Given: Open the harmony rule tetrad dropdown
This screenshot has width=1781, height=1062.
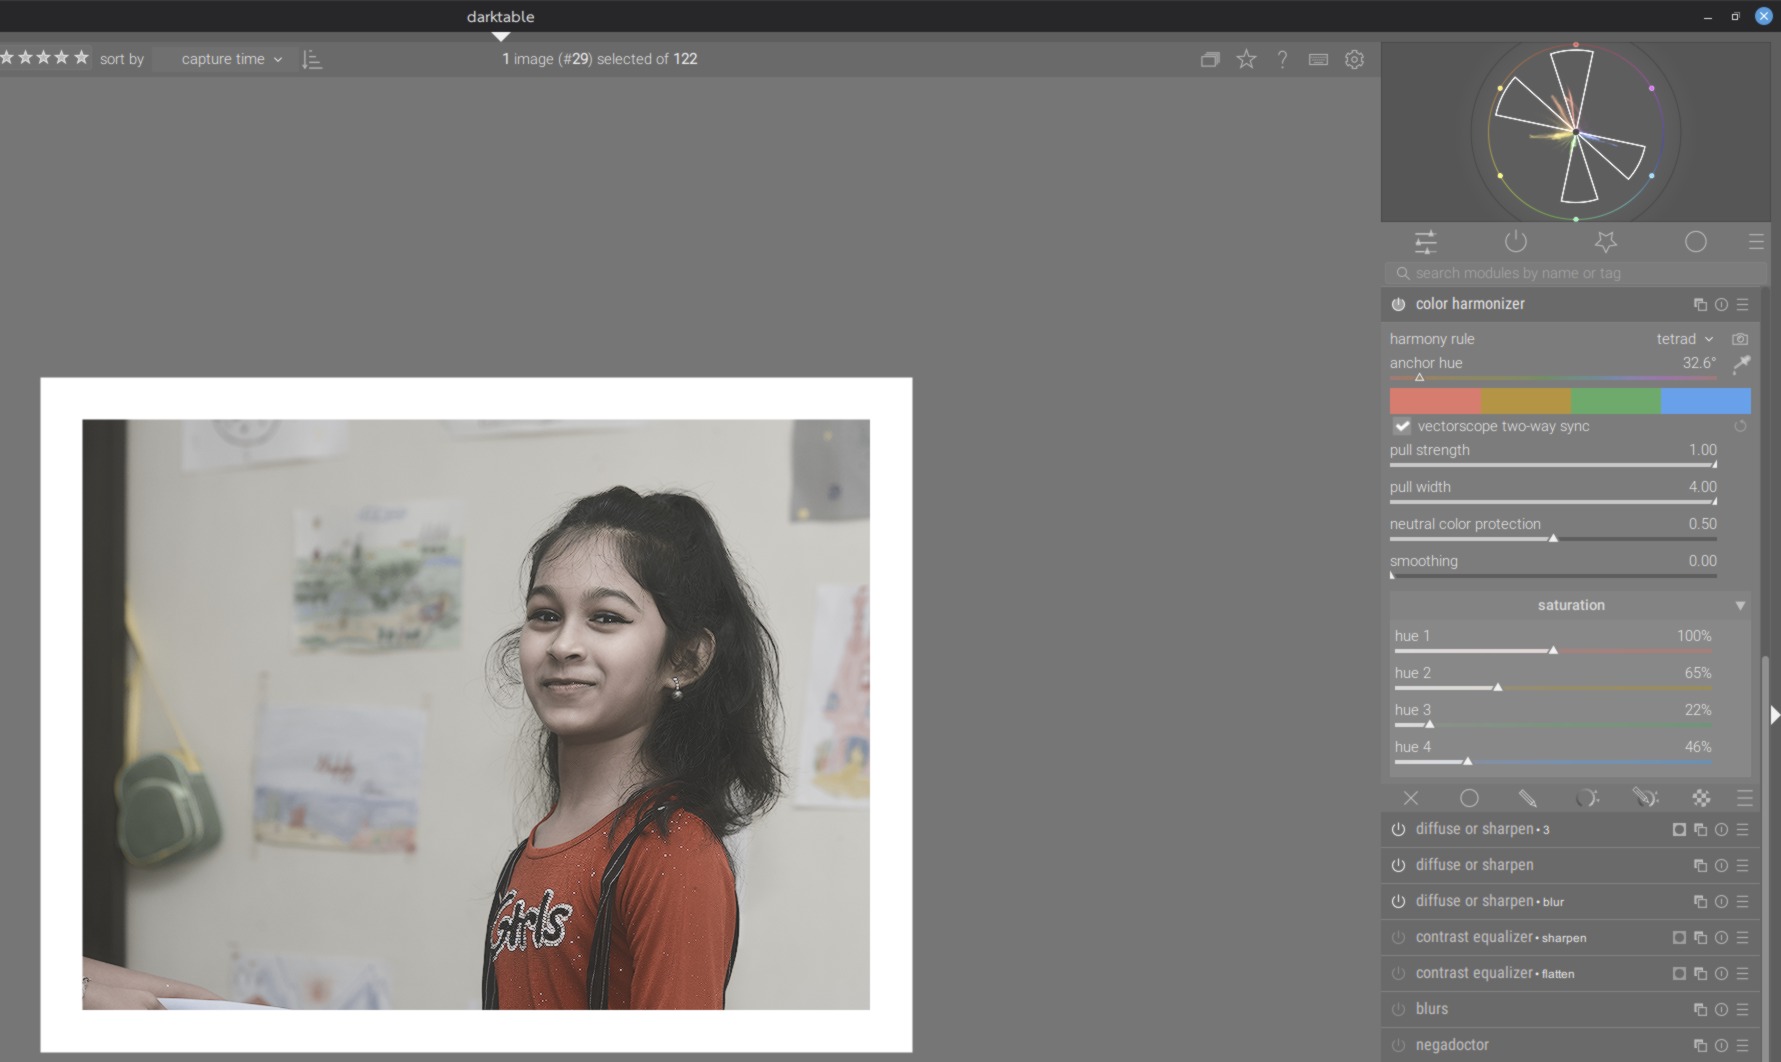Looking at the screenshot, I should tap(1684, 339).
